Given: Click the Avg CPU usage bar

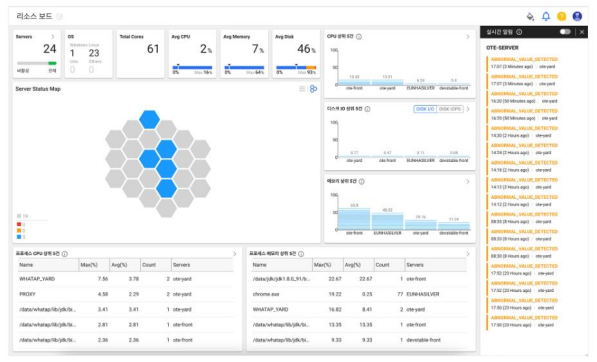Looking at the screenshot, I should [192, 67].
